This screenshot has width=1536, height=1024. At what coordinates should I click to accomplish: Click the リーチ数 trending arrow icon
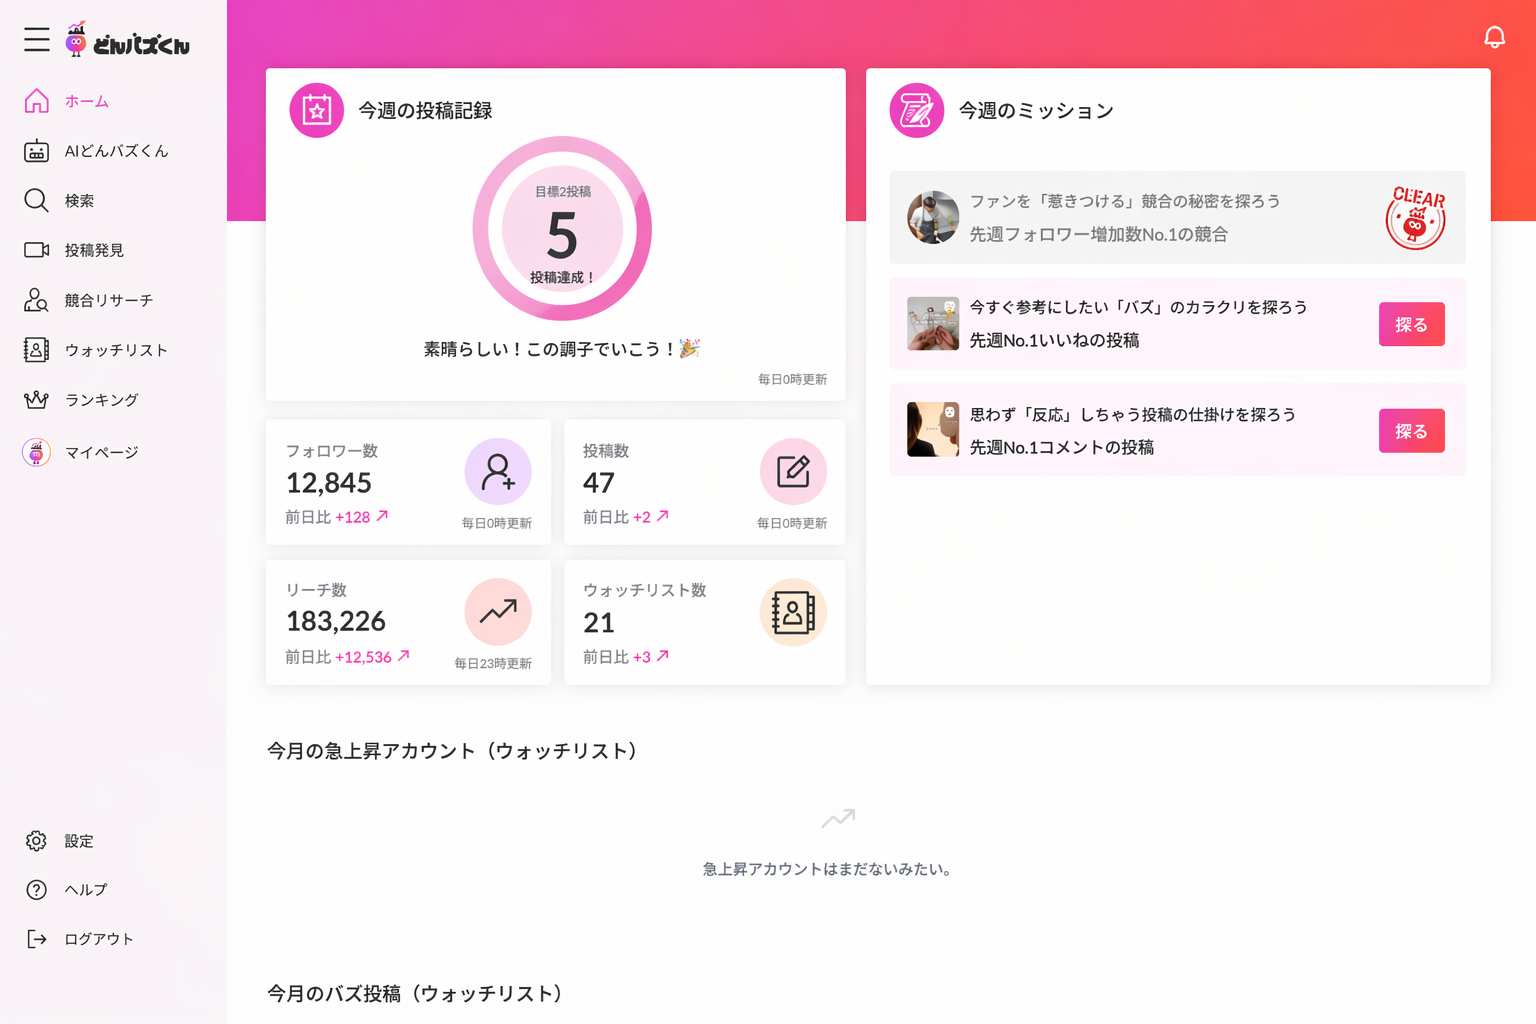tap(498, 611)
